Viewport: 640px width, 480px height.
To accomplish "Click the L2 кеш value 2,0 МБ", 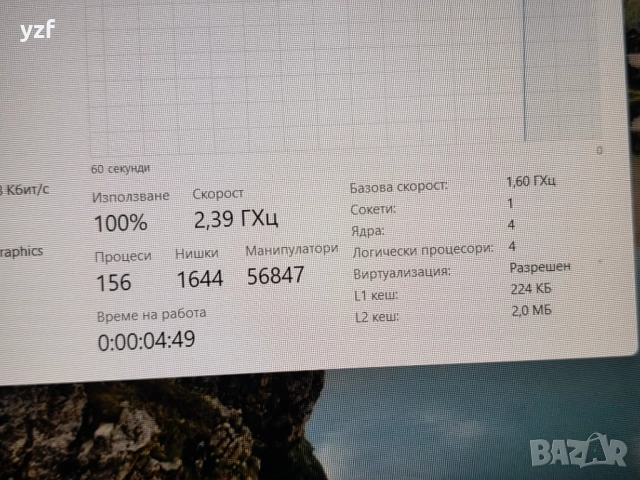I will (x=530, y=312).
